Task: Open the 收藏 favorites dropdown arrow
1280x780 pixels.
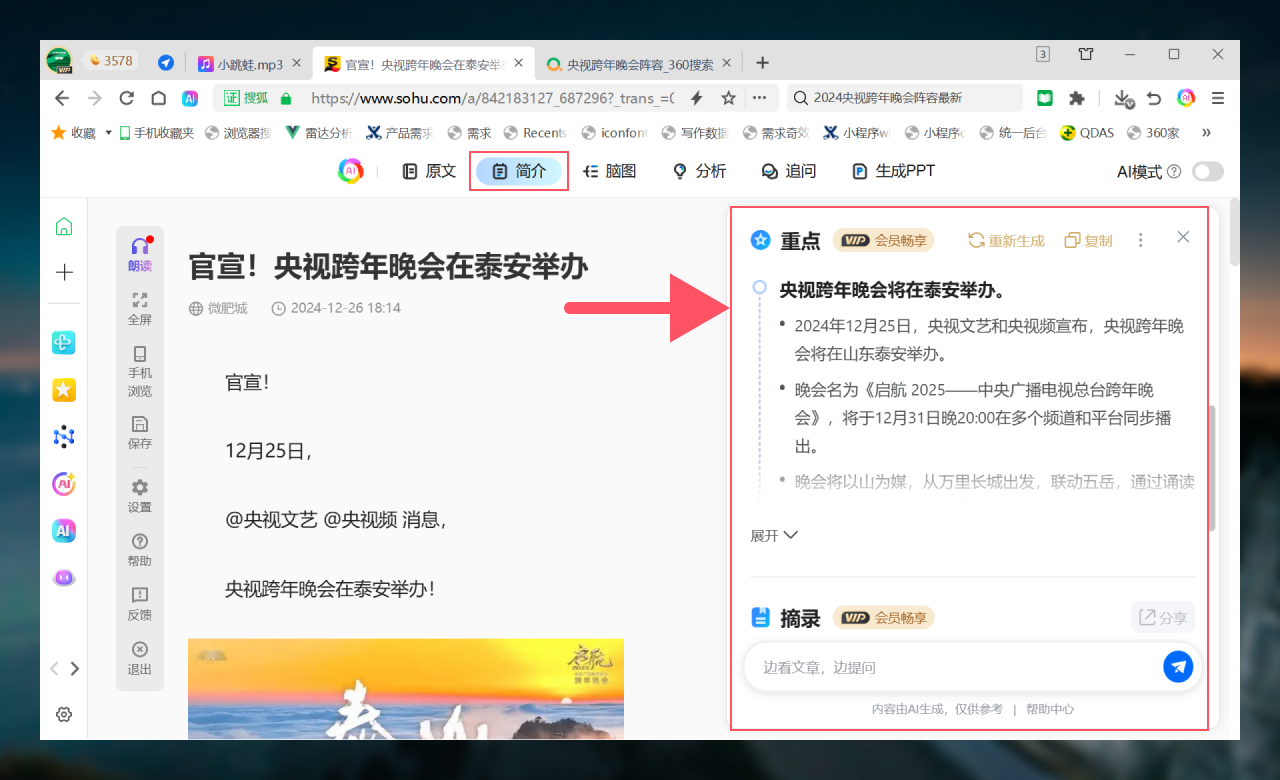Action: 108,132
